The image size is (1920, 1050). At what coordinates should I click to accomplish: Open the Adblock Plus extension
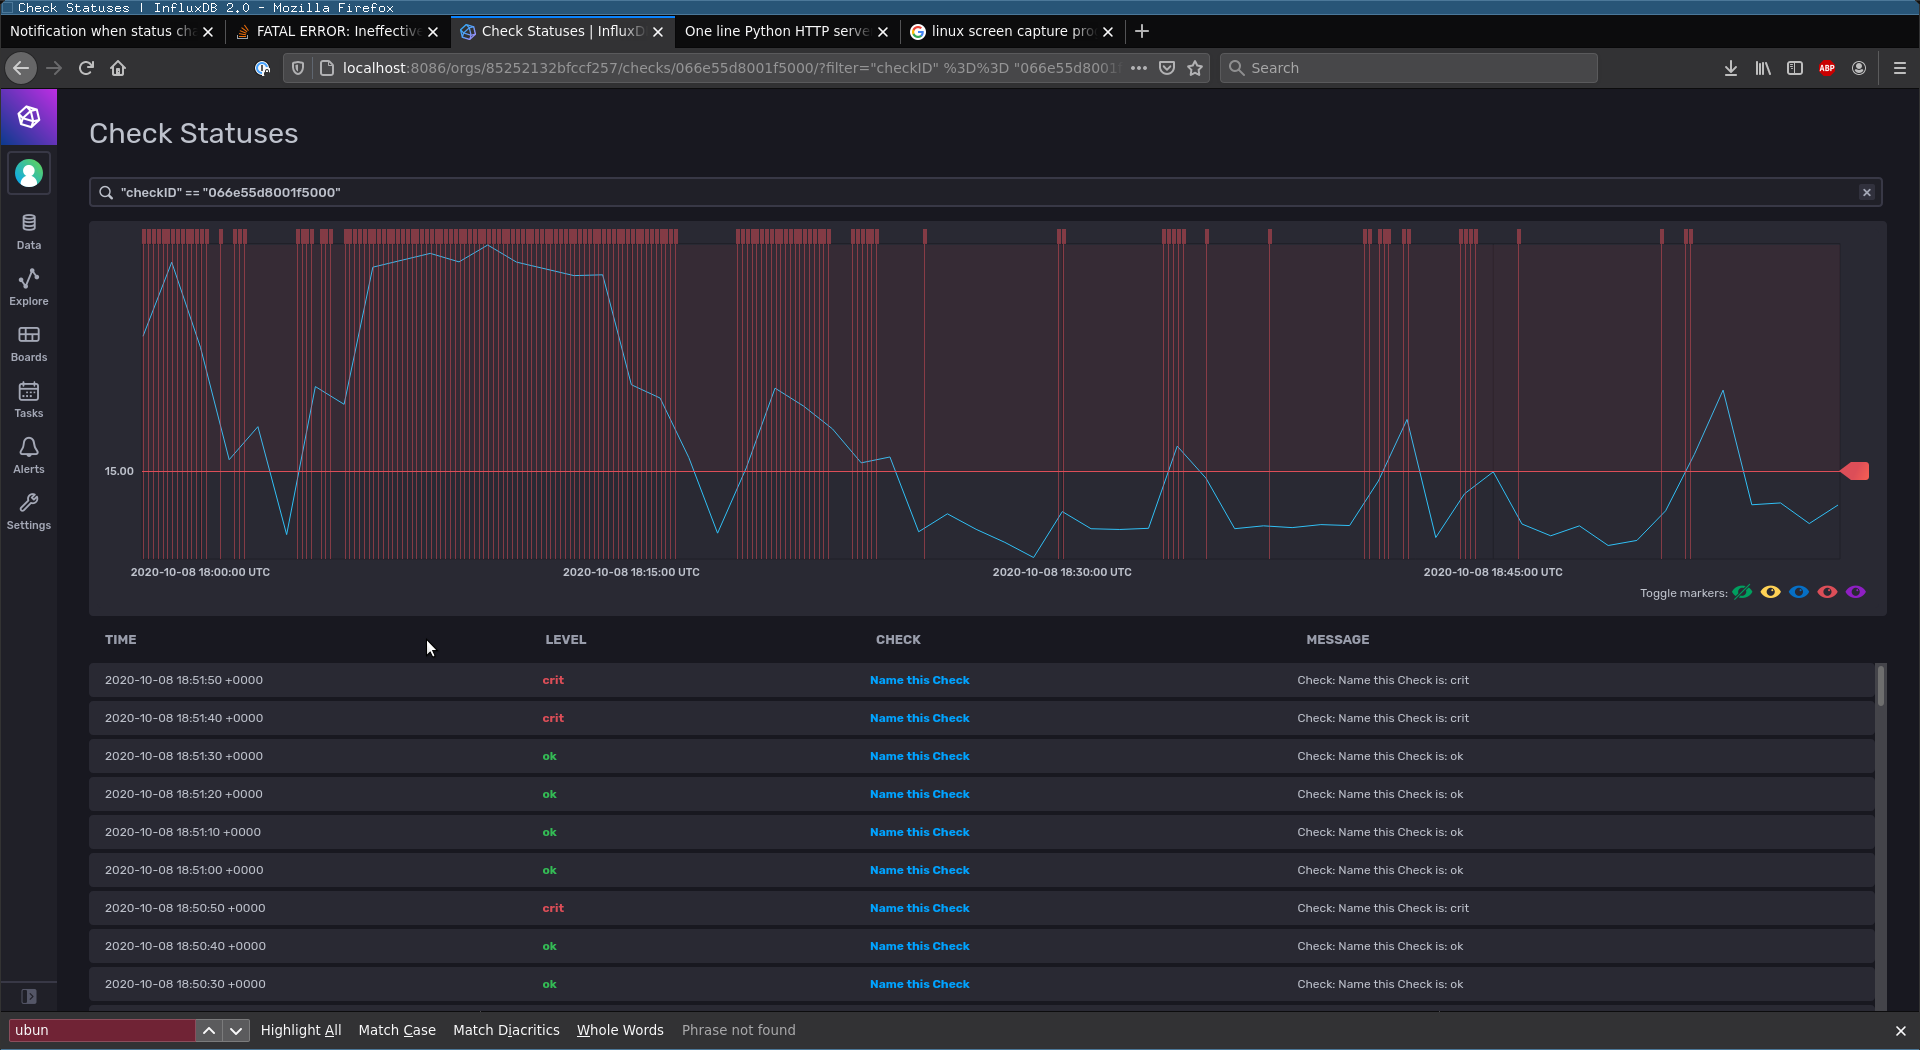(x=1827, y=68)
